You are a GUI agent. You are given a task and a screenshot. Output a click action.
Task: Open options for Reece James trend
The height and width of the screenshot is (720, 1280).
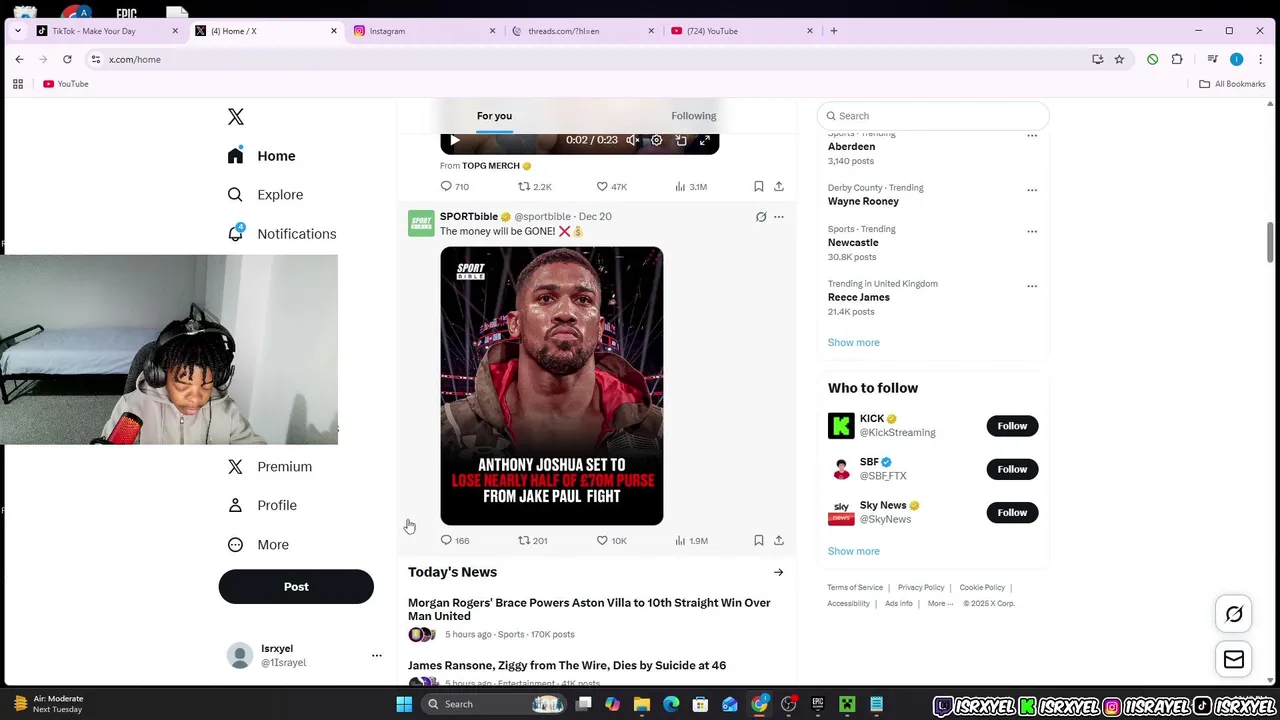[1032, 286]
